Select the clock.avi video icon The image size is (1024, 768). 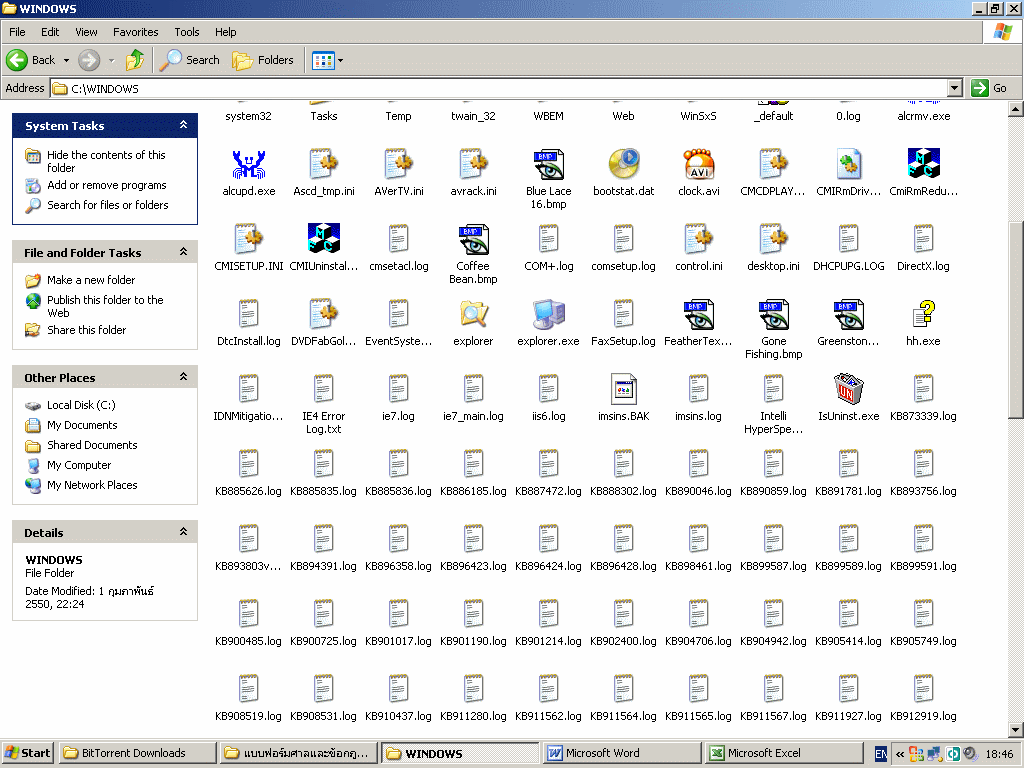click(x=698, y=164)
